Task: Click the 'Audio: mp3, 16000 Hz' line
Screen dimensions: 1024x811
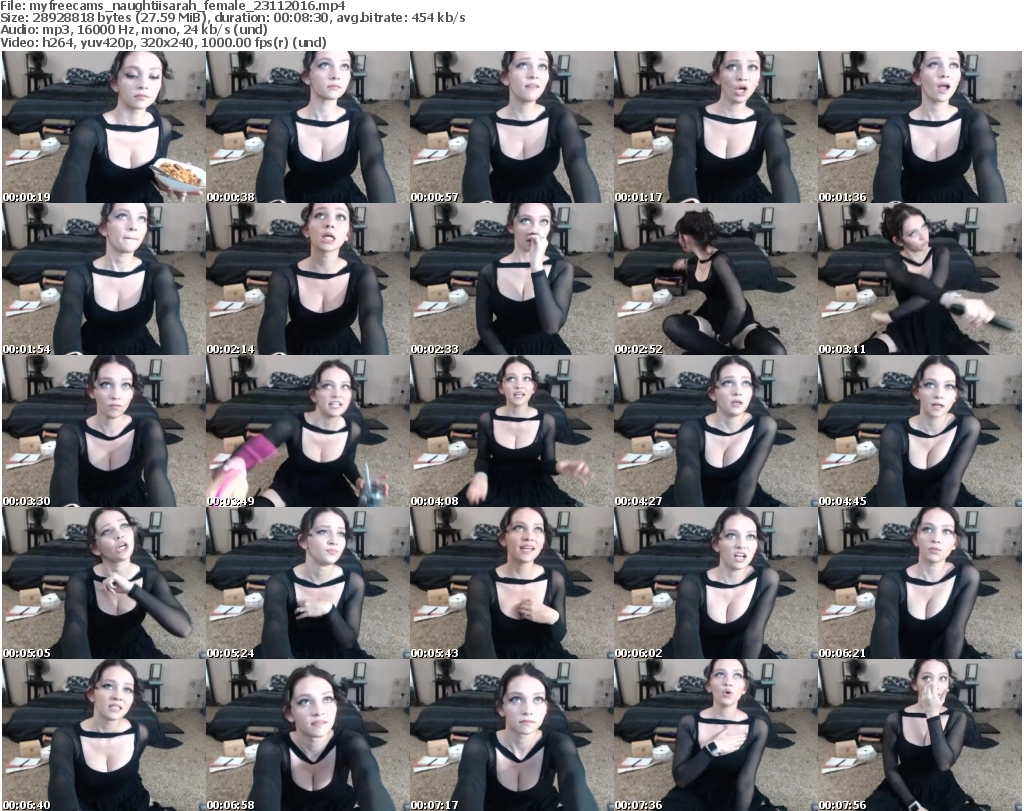Action: [134, 30]
